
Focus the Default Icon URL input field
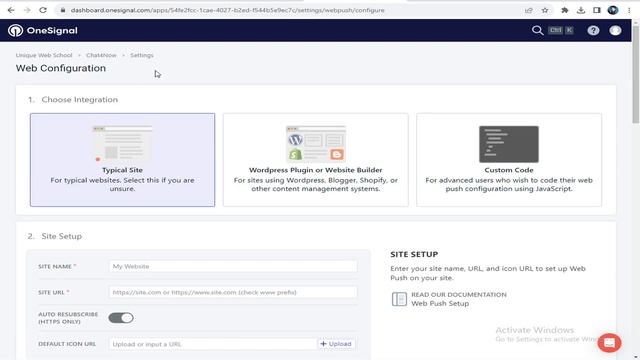[x=213, y=344]
